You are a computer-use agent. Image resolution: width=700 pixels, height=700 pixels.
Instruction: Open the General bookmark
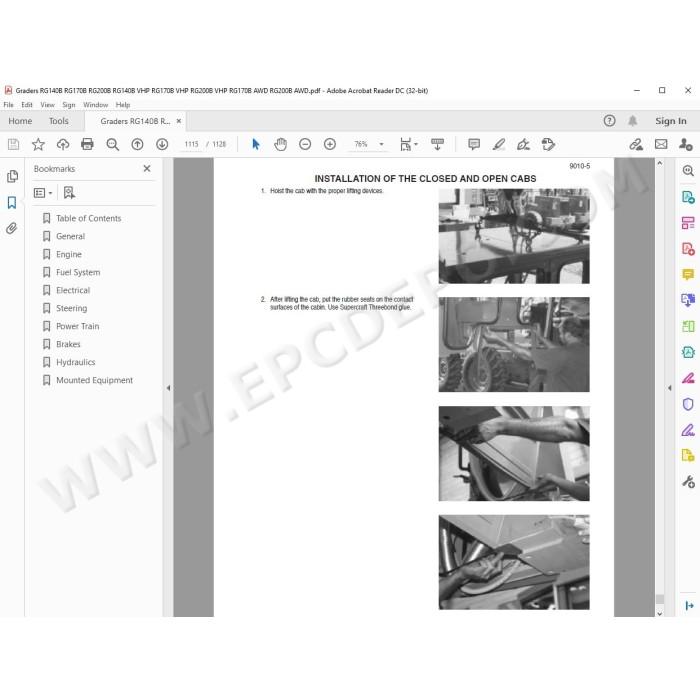click(71, 236)
